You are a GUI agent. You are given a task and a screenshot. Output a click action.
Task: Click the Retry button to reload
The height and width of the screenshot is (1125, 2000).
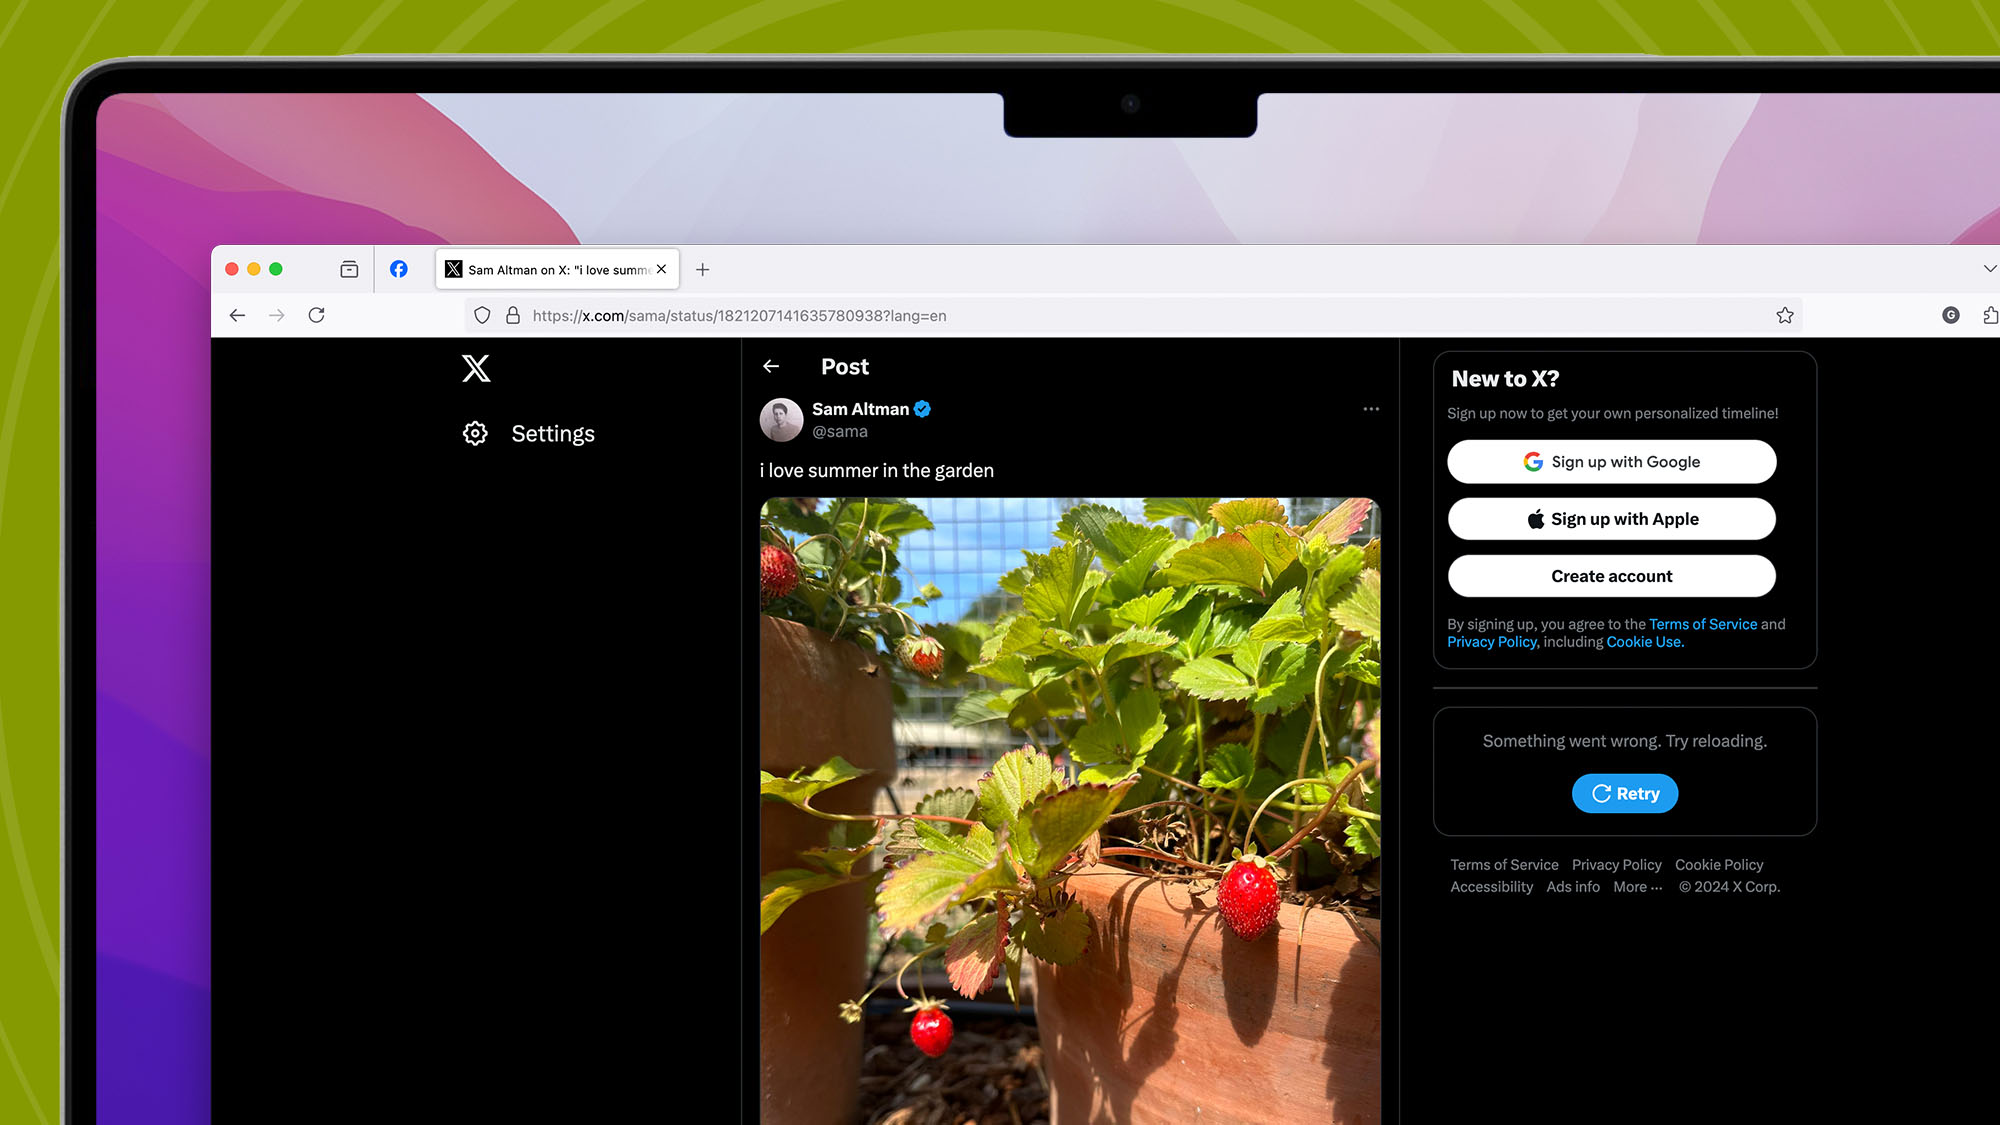[x=1625, y=793]
